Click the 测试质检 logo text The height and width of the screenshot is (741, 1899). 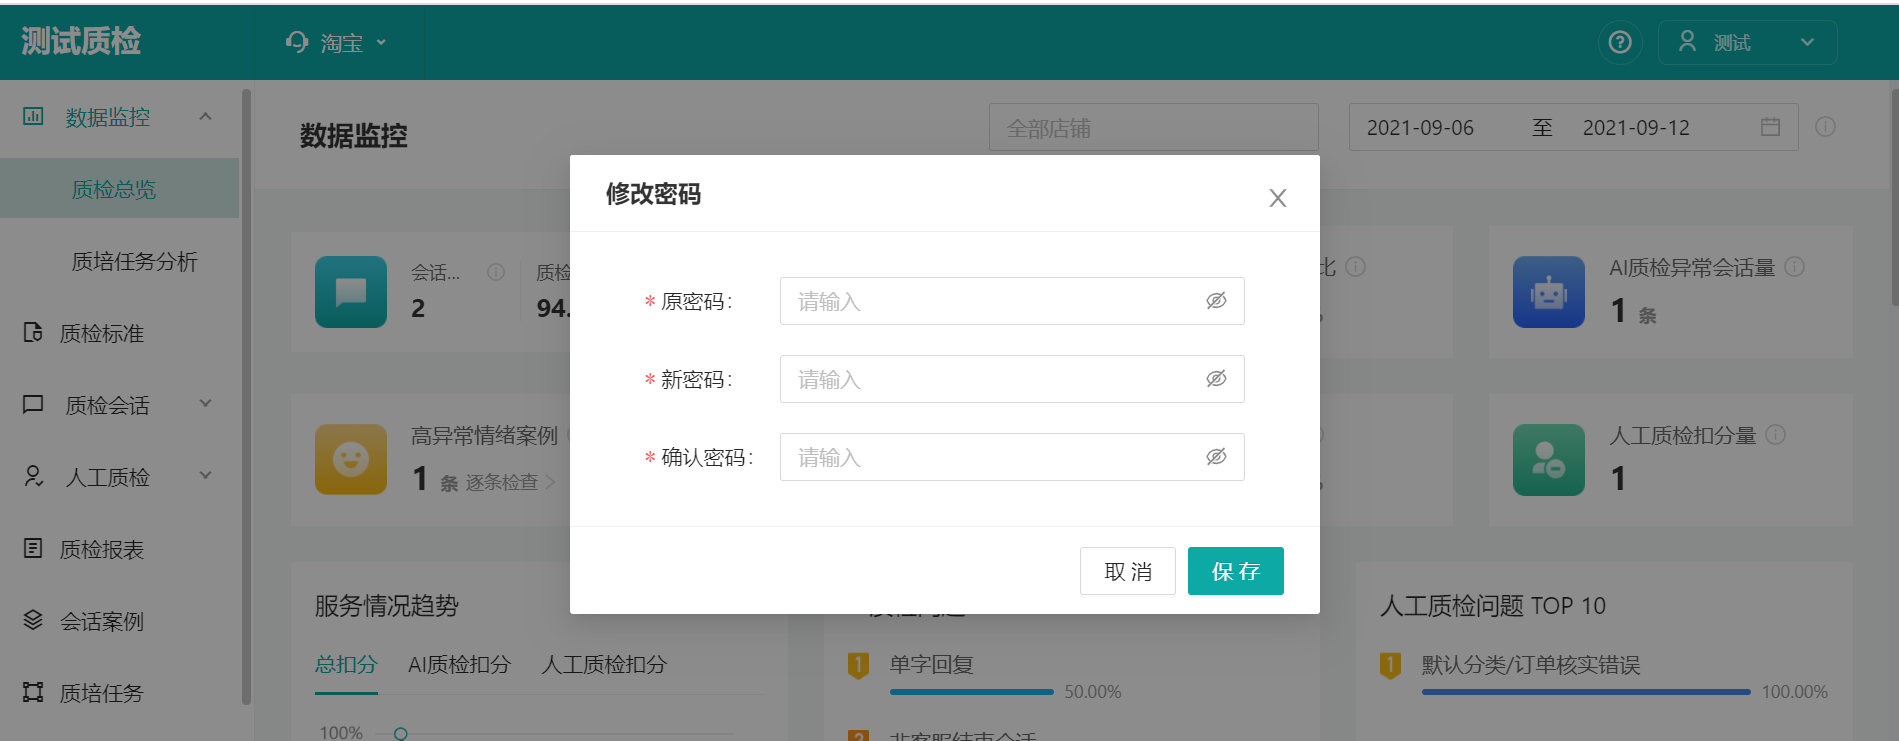point(81,41)
